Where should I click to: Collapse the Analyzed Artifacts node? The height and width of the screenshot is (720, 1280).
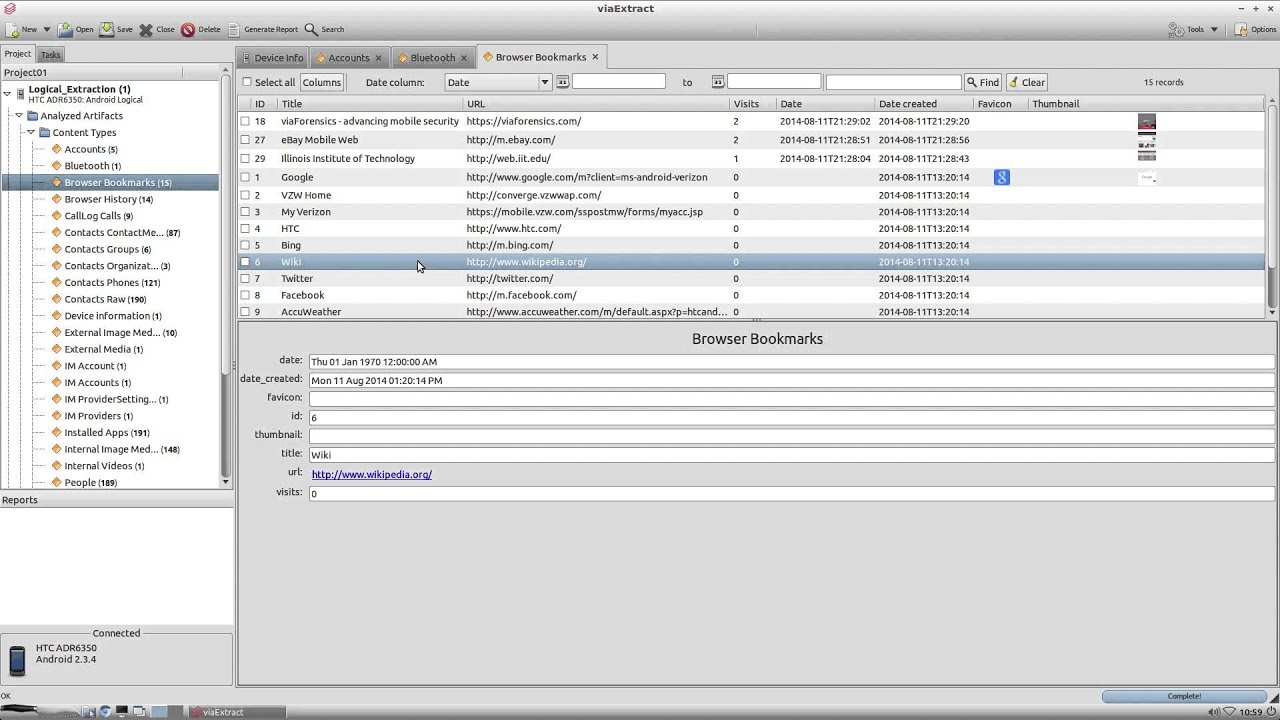[x=19, y=116]
